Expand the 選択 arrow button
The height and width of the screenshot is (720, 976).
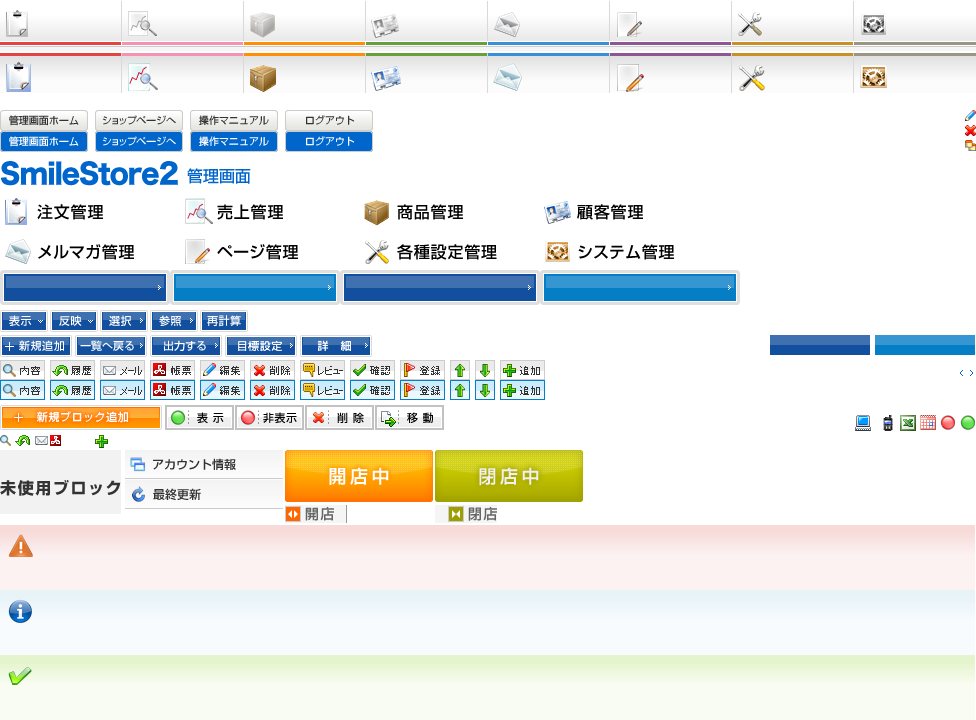[x=124, y=321]
